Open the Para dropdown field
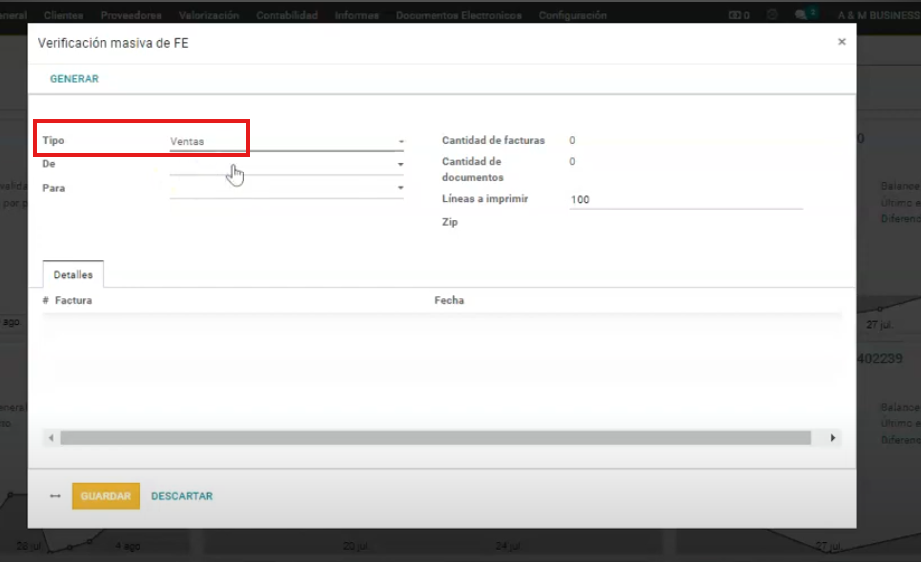This screenshot has height=562, width=921. pyautogui.click(x=286, y=188)
